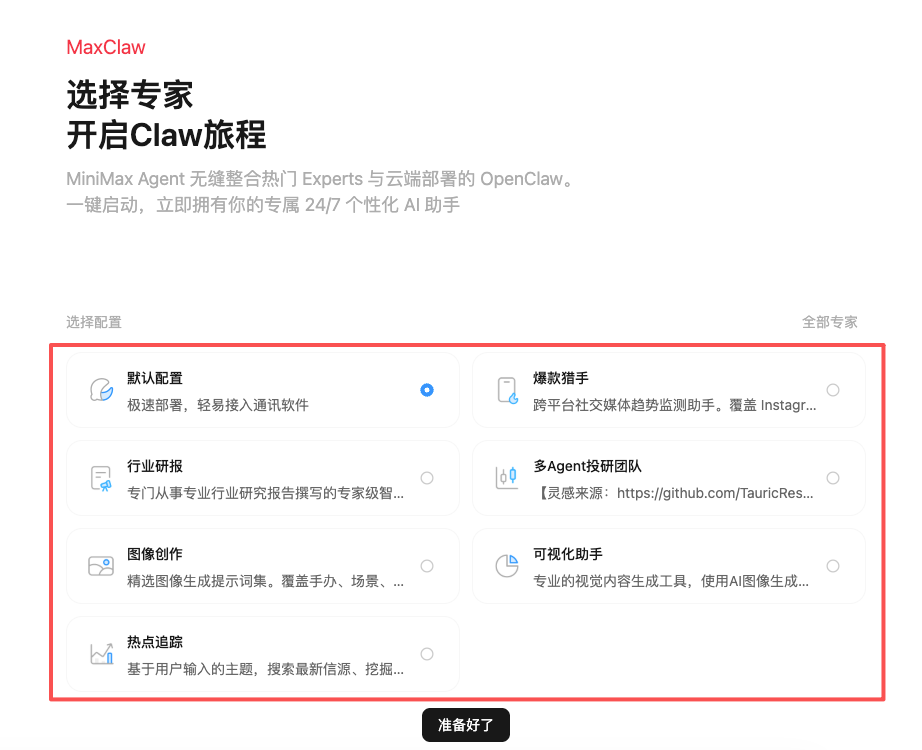Click the 默认配置 pen icon
The image size is (922, 750).
[100, 390]
